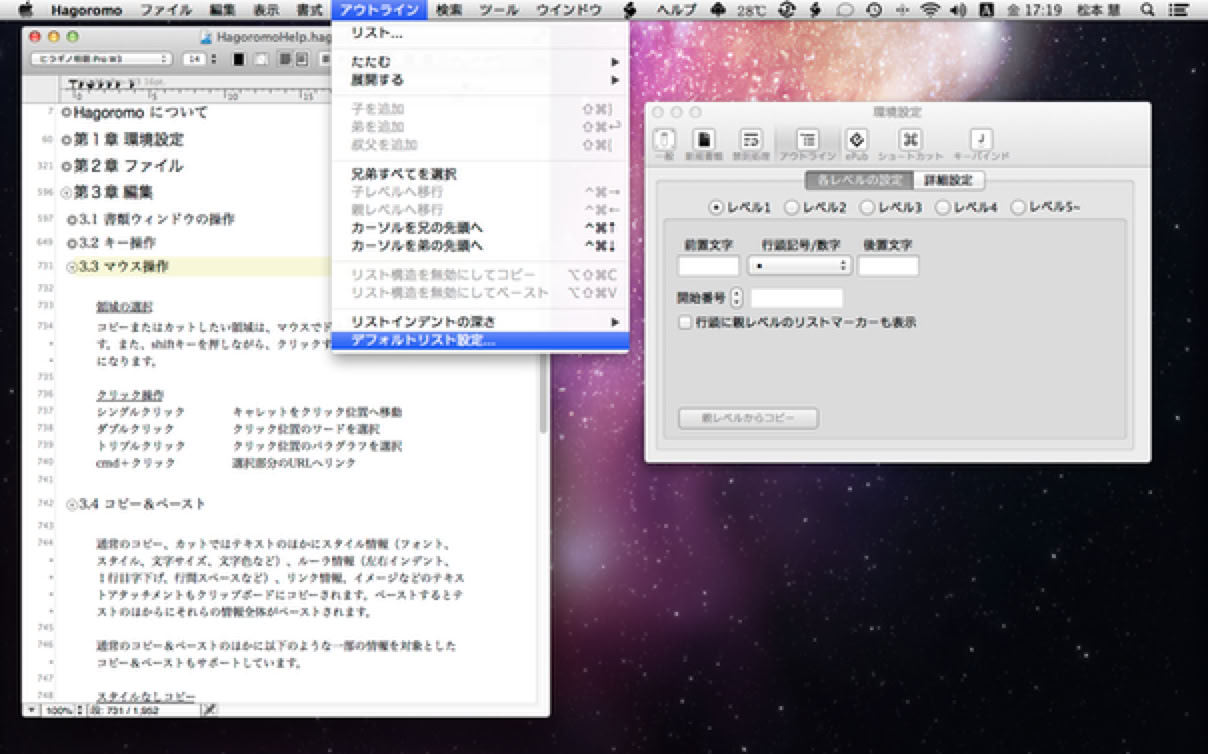Click the 前置文字 prefix text field
This screenshot has height=754, width=1208.
(708, 266)
